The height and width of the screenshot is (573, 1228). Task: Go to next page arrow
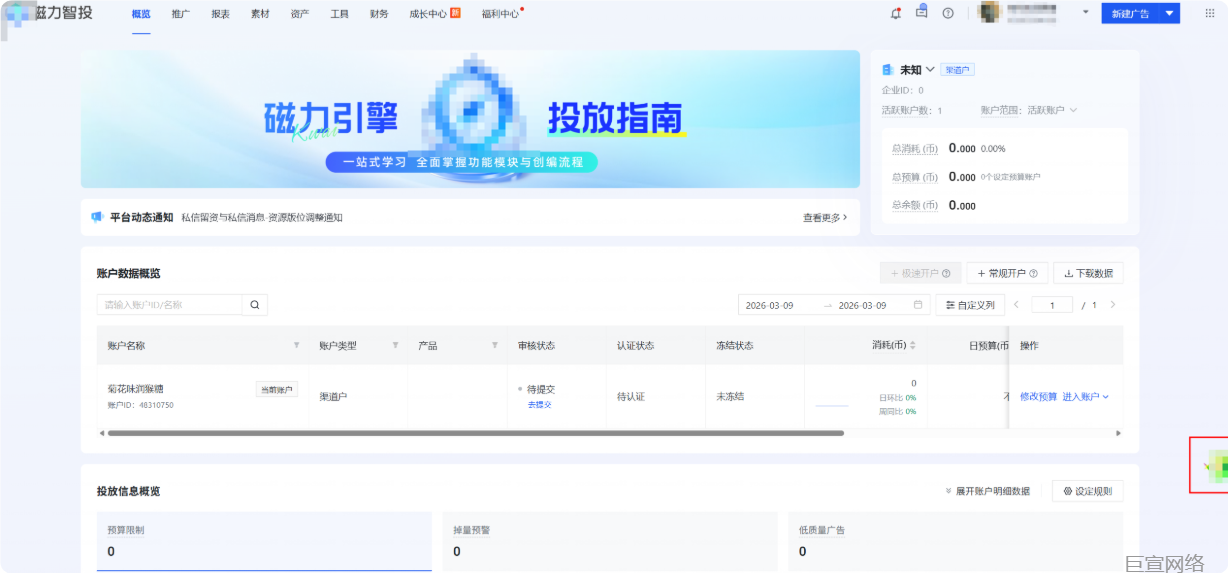(1113, 305)
